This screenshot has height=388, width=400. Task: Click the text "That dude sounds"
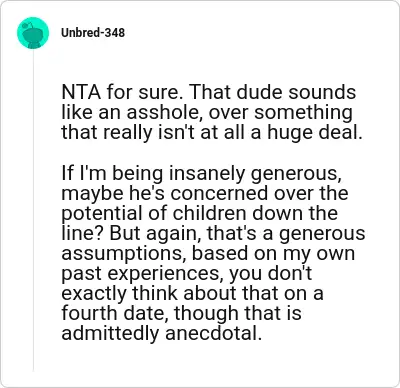click(273, 92)
